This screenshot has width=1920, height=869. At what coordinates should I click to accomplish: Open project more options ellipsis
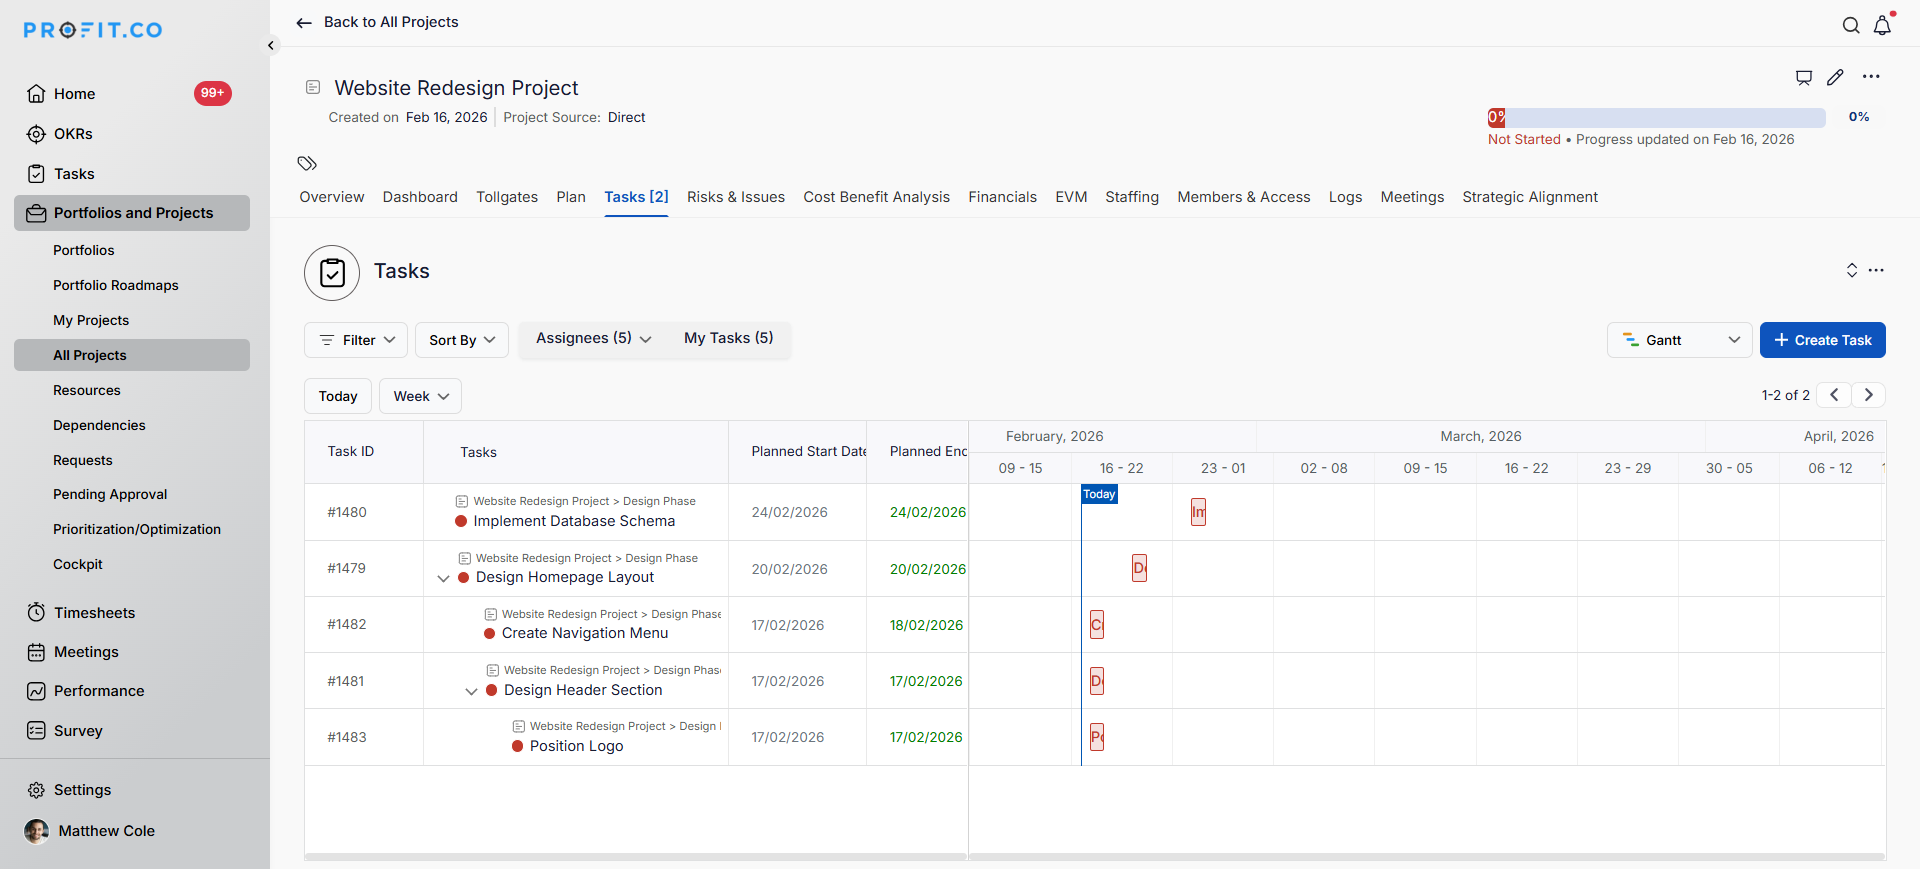pyautogui.click(x=1871, y=77)
